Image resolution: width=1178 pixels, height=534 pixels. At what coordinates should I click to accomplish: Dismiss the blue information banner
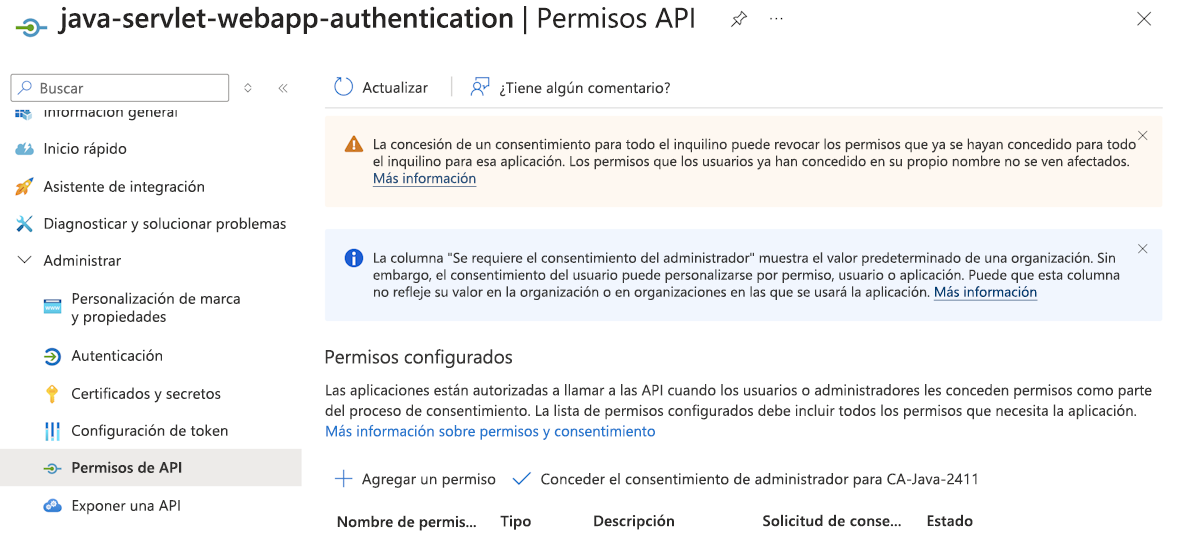(1143, 248)
